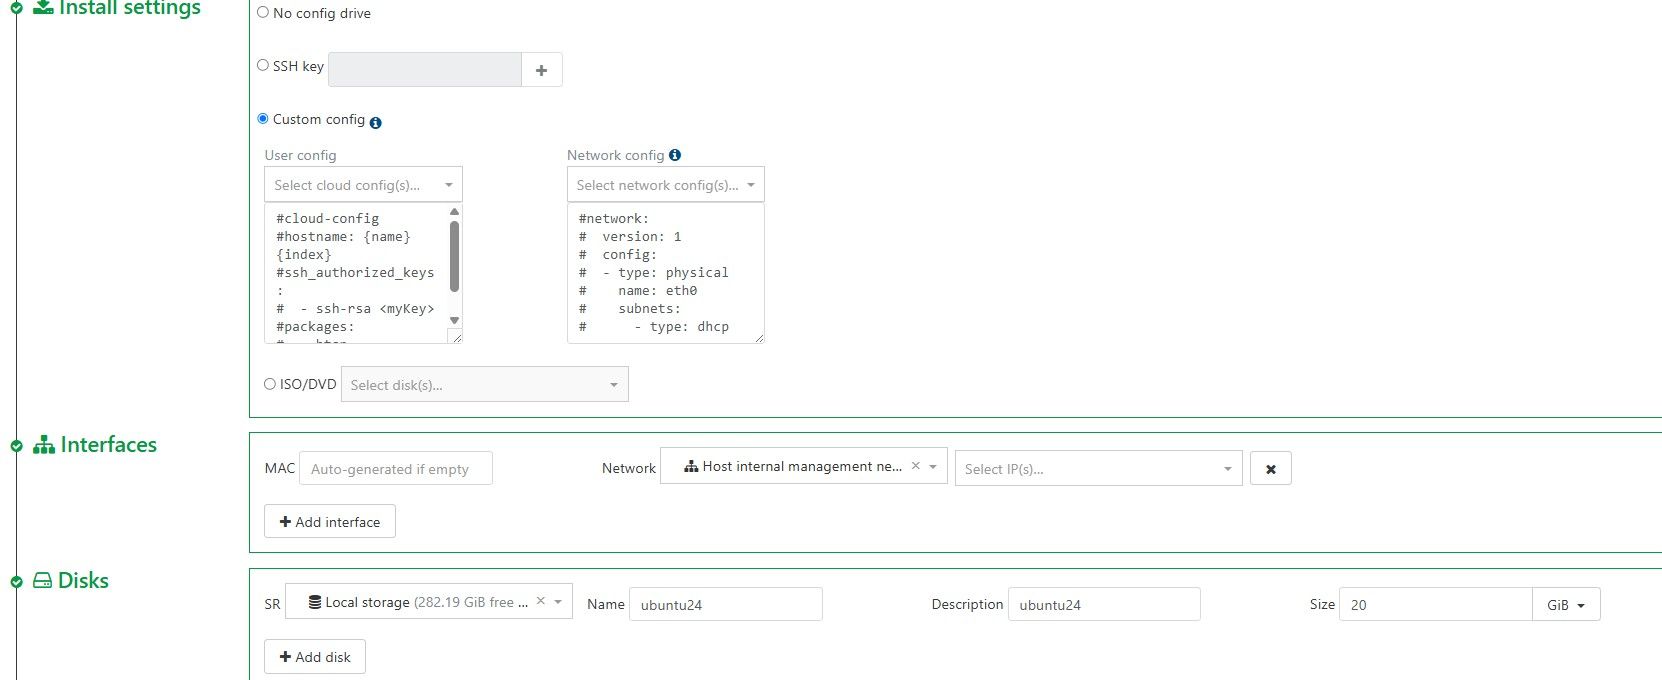
Task: Open the Select network config(s) dropdown
Action: pos(665,185)
